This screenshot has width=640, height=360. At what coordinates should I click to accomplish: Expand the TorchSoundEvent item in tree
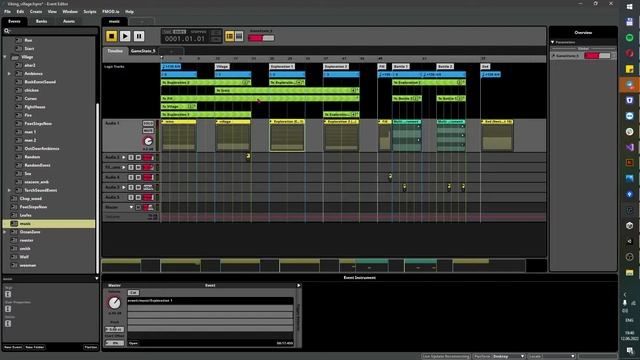click(9, 190)
